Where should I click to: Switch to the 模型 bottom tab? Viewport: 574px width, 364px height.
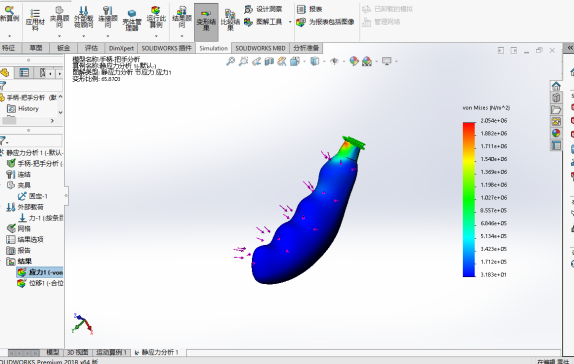tap(52, 352)
